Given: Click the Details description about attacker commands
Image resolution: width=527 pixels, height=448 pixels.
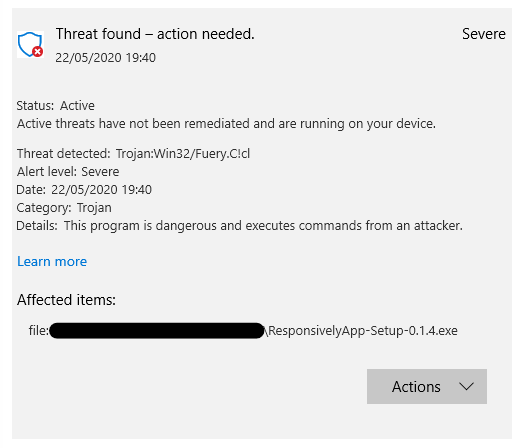Looking at the screenshot, I should [239, 226].
